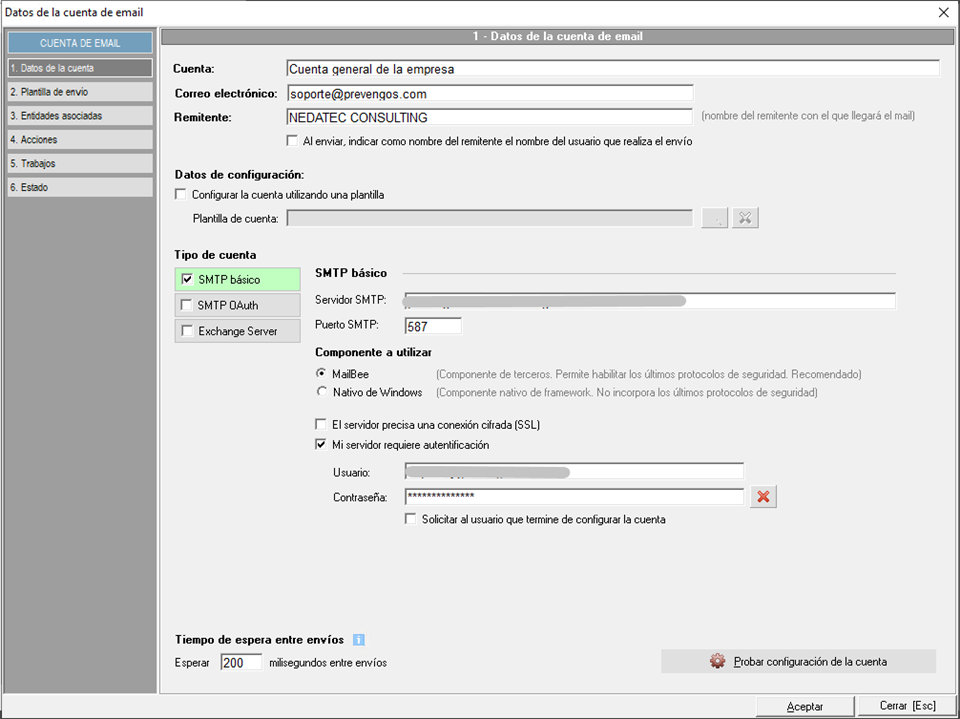Viewport: 960px width, 719px height.
Task: Enable the SMTP OAuth account type
Action: (x=187, y=305)
